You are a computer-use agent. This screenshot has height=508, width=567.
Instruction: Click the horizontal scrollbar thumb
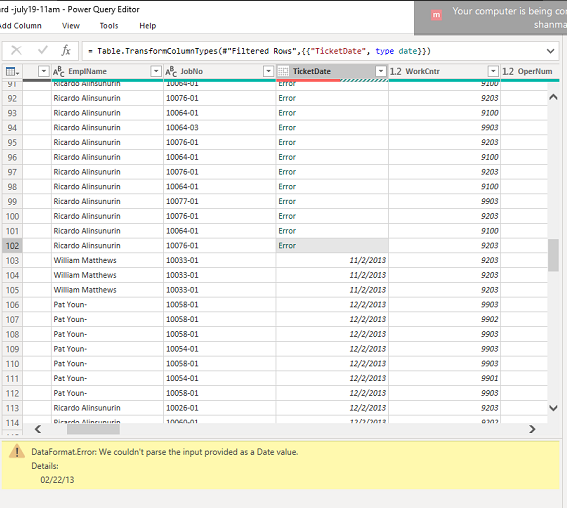[x=93, y=429]
